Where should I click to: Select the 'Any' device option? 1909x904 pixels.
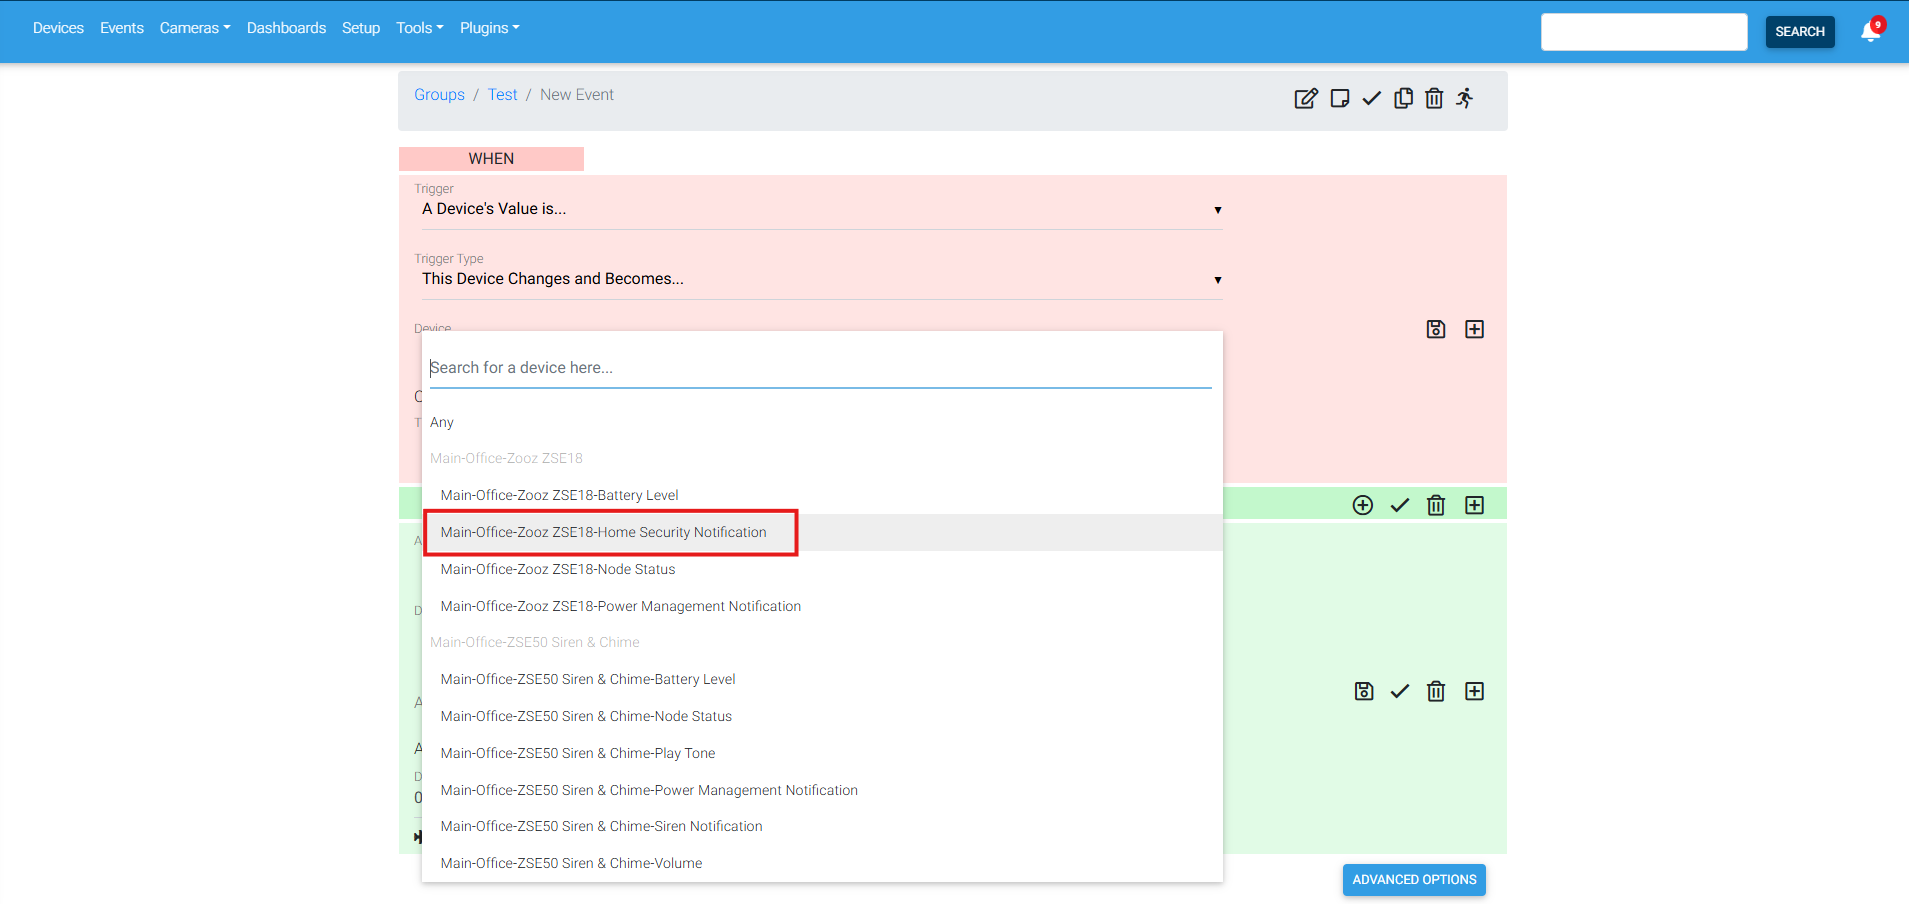tap(822, 422)
